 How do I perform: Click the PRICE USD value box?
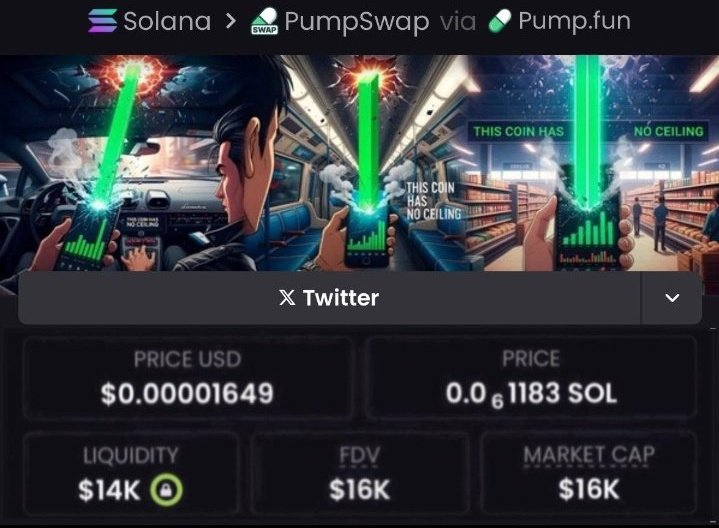(x=188, y=378)
